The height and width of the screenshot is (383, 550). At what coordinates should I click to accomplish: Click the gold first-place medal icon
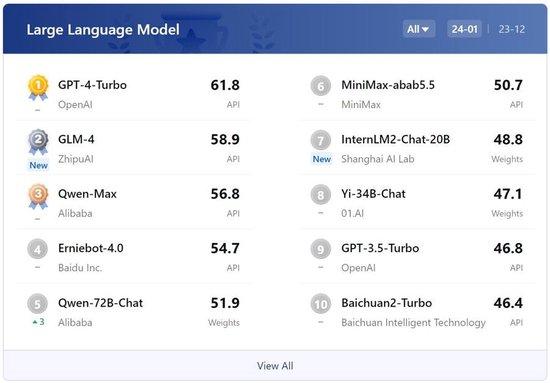point(38,87)
